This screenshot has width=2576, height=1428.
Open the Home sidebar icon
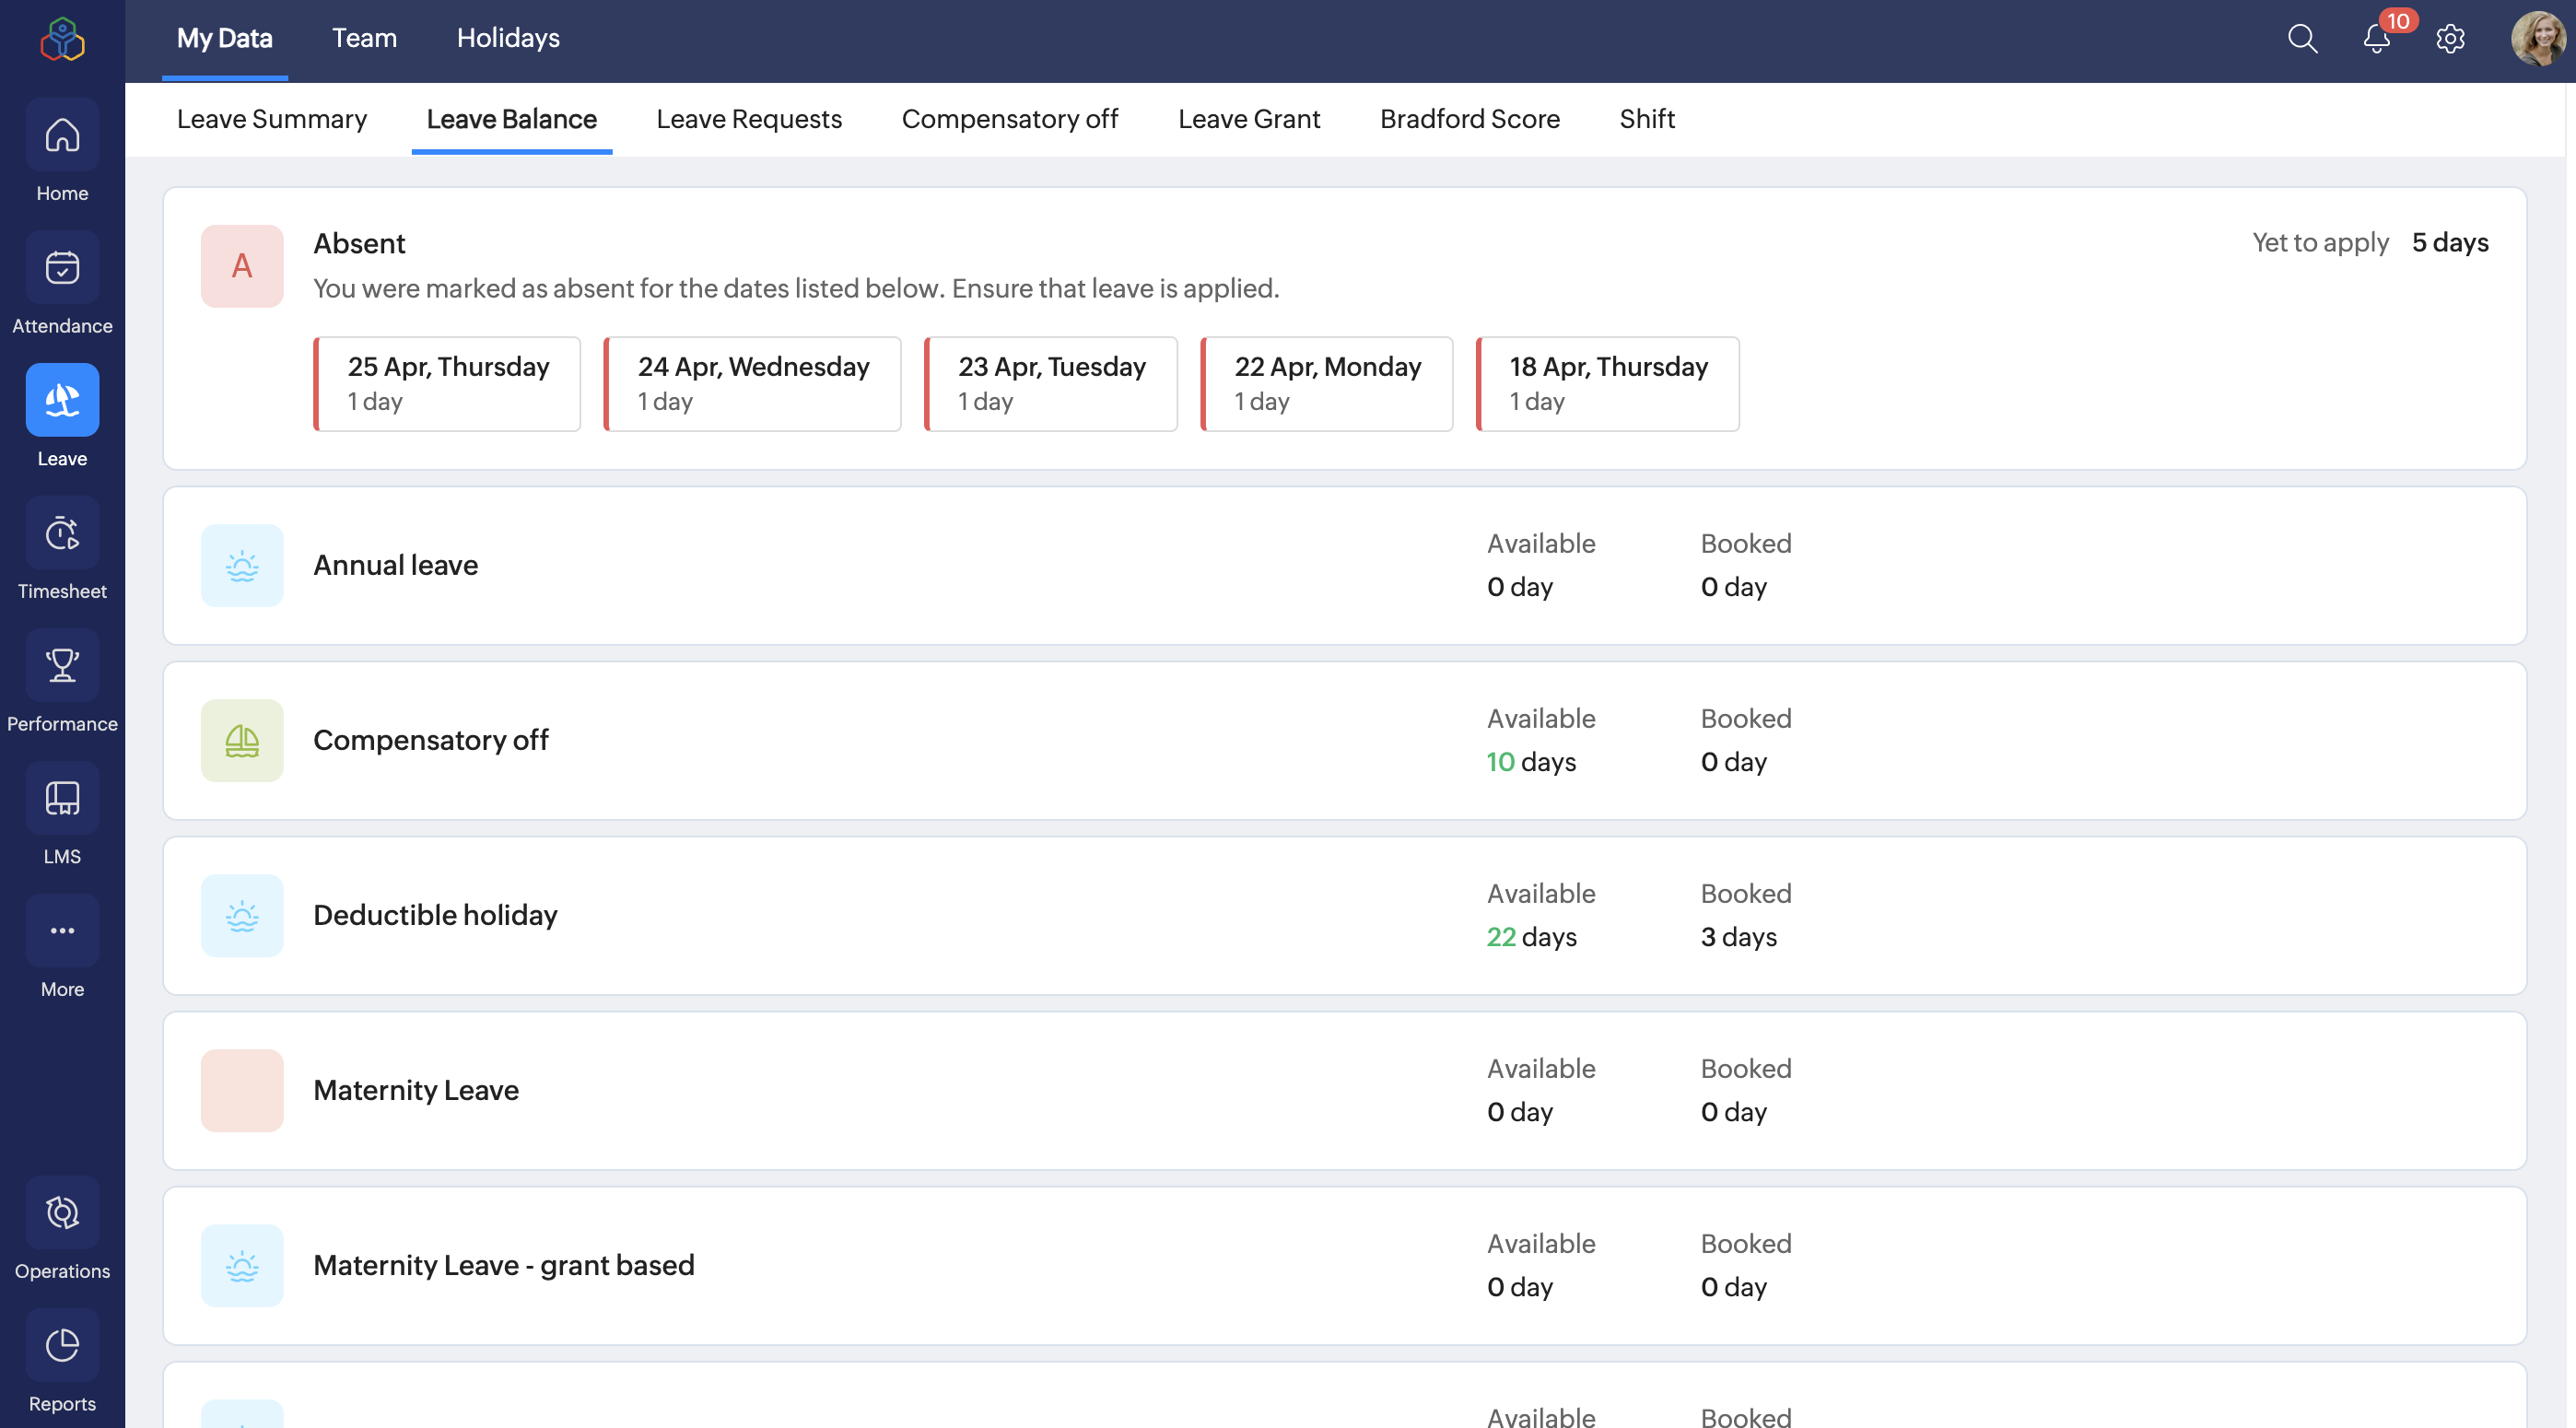[62, 135]
